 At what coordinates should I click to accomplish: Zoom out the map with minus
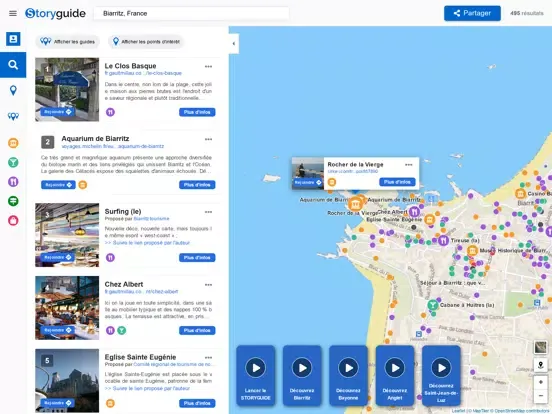pyautogui.click(x=540, y=396)
